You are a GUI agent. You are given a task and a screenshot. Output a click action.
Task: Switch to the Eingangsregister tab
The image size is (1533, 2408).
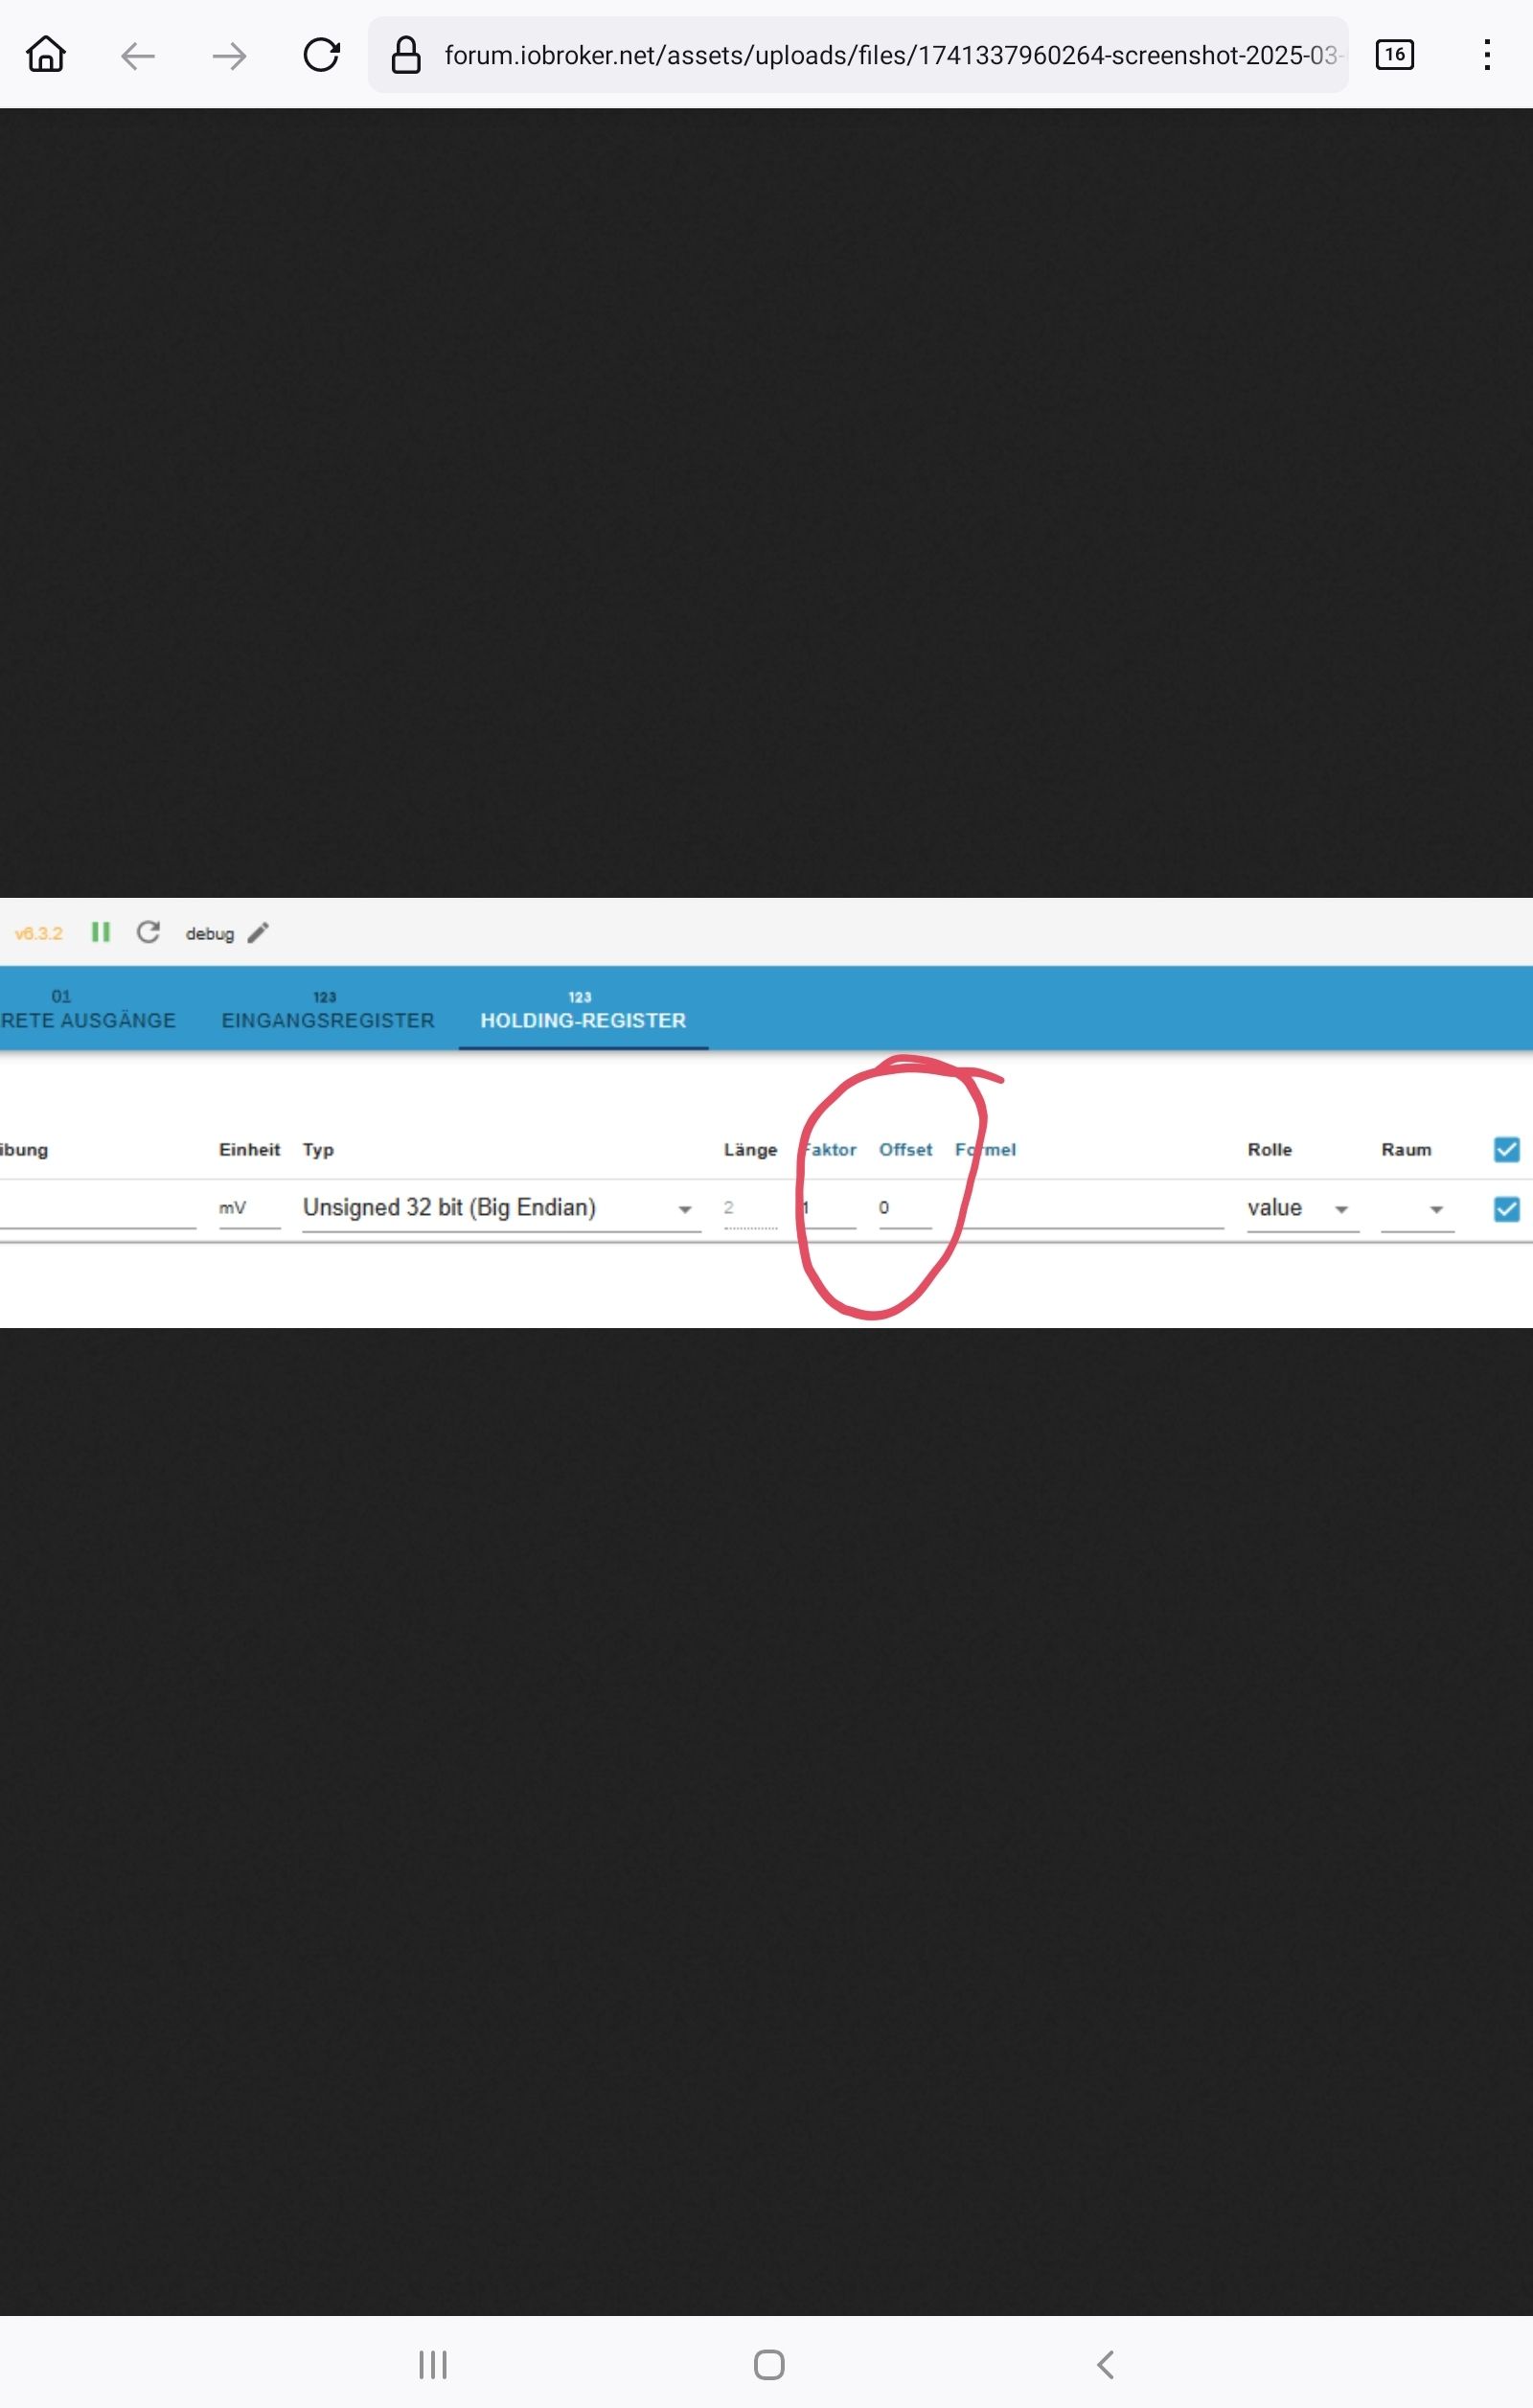[x=328, y=1009]
